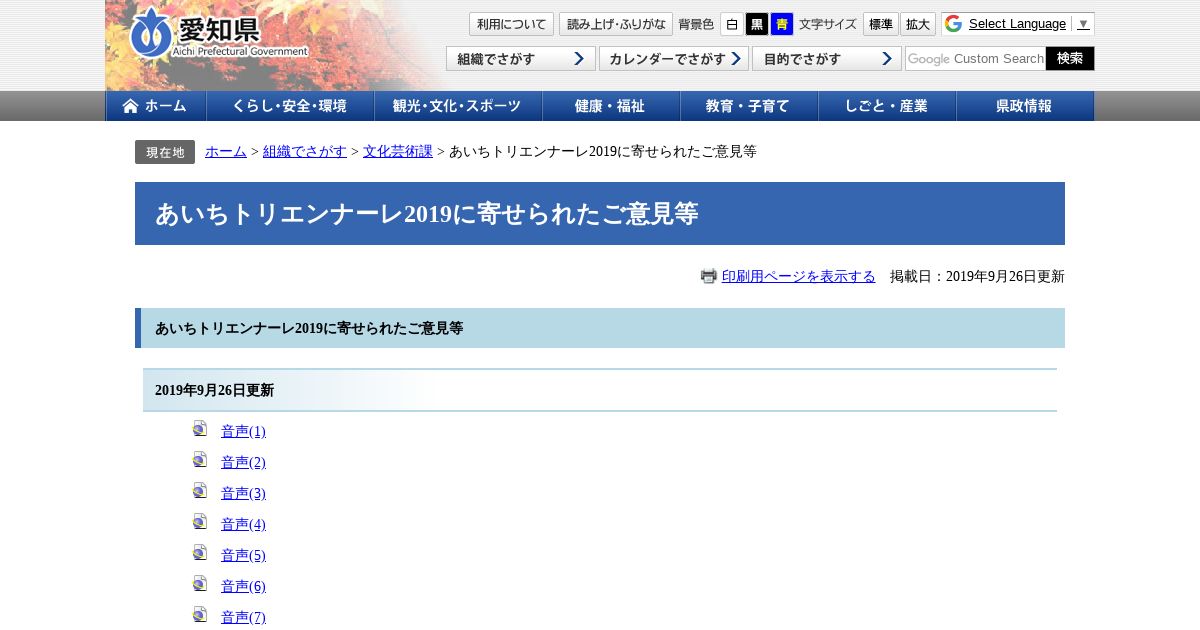Follow the 組織でさがす breadcrumb link

(305, 151)
